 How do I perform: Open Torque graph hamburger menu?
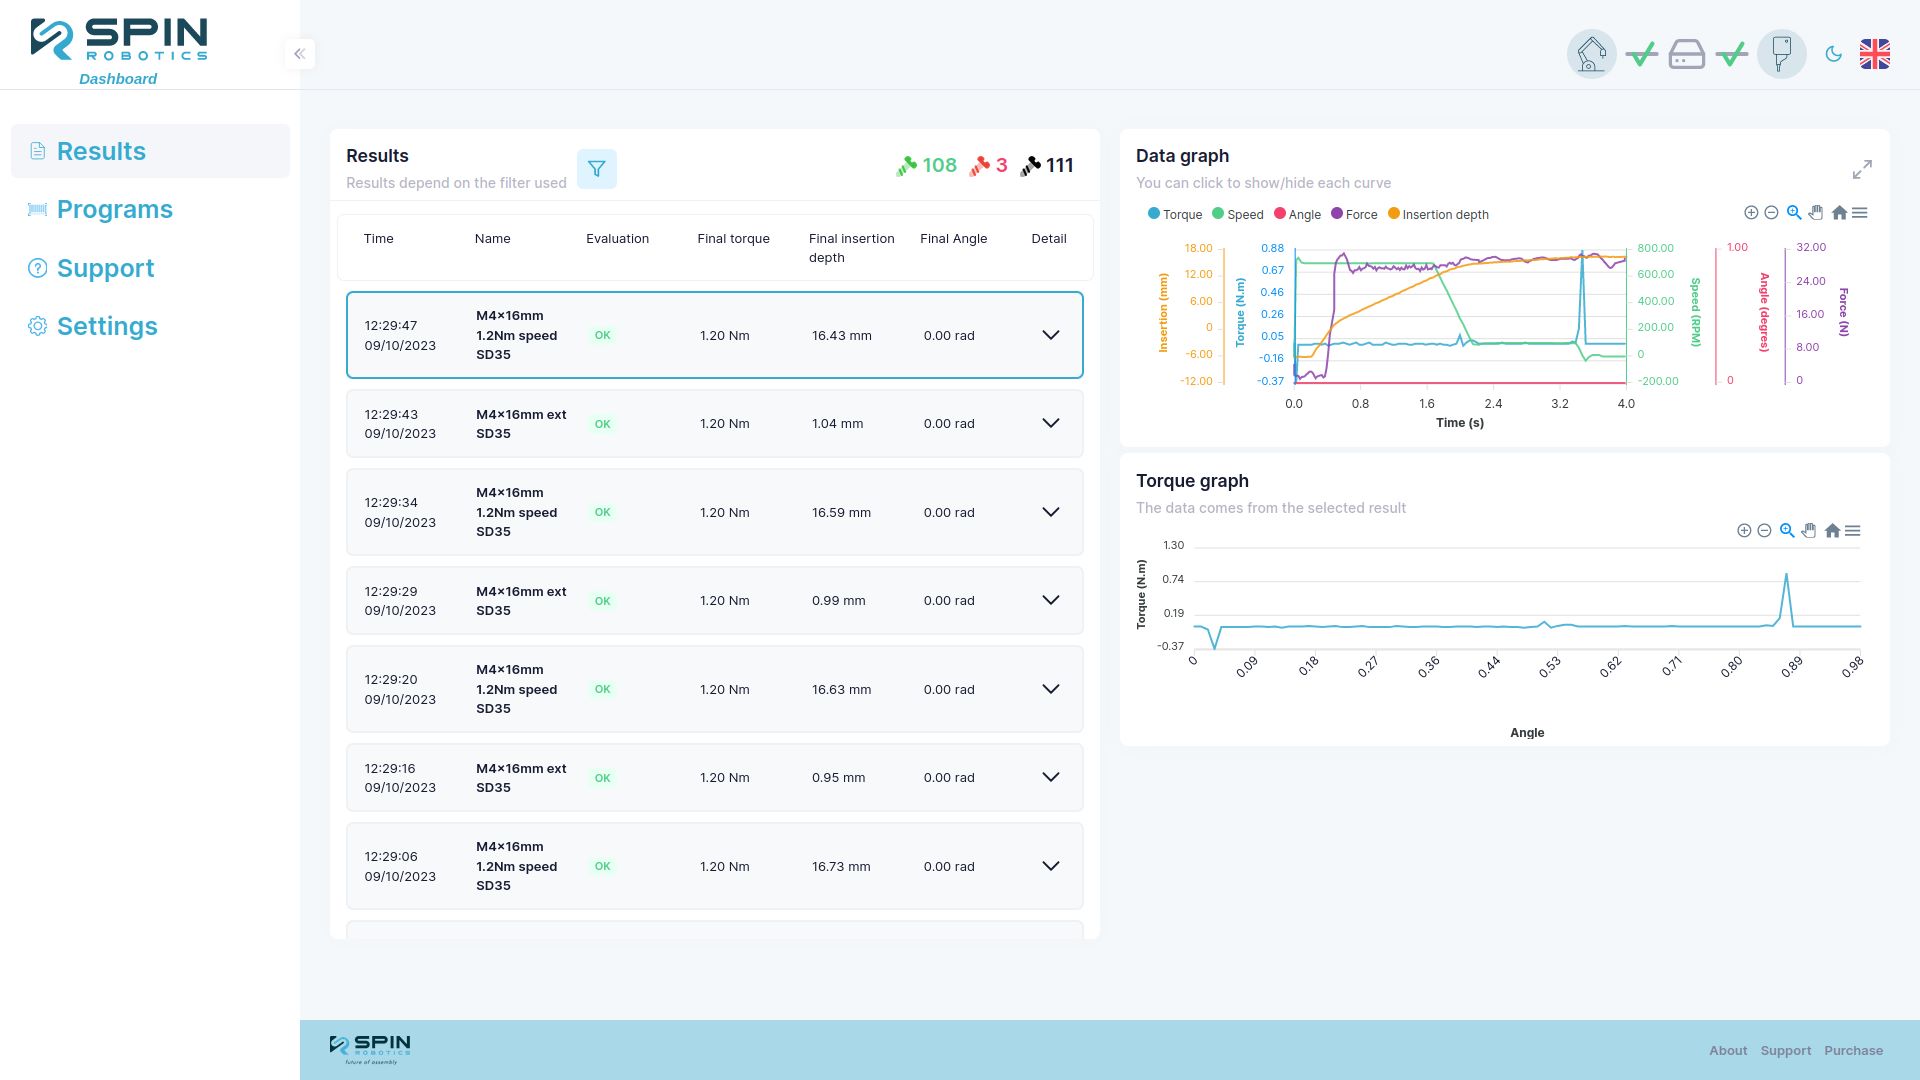(x=1852, y=531)
